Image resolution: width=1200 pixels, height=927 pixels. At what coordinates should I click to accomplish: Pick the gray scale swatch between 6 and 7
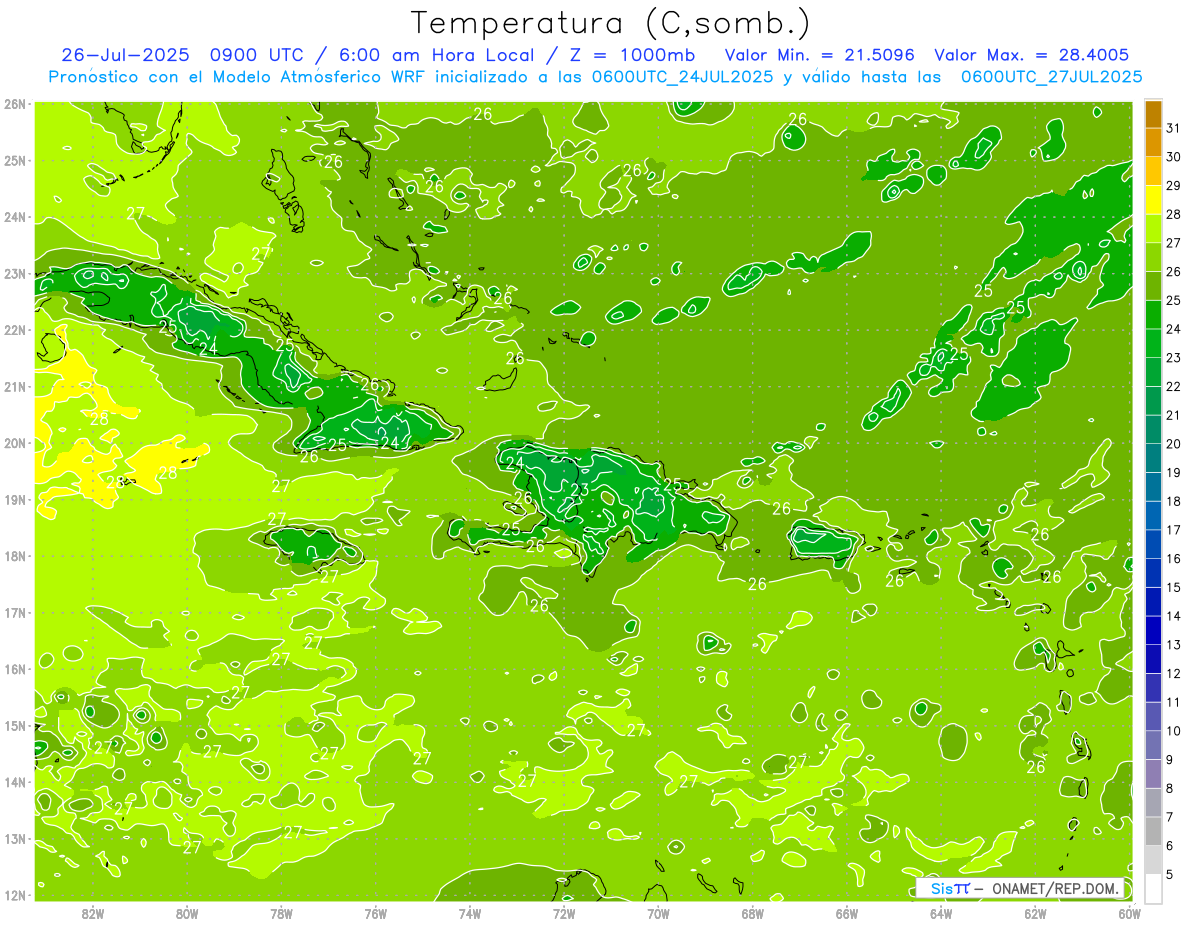(1153, 831)
